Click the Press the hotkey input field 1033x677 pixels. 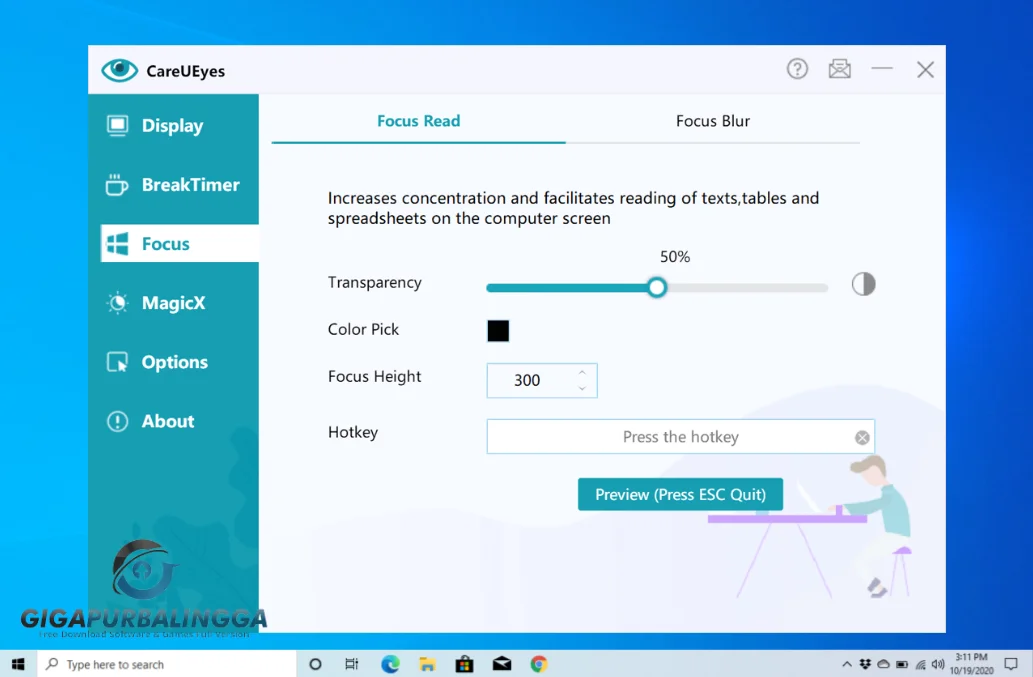[x=670, y=437]
